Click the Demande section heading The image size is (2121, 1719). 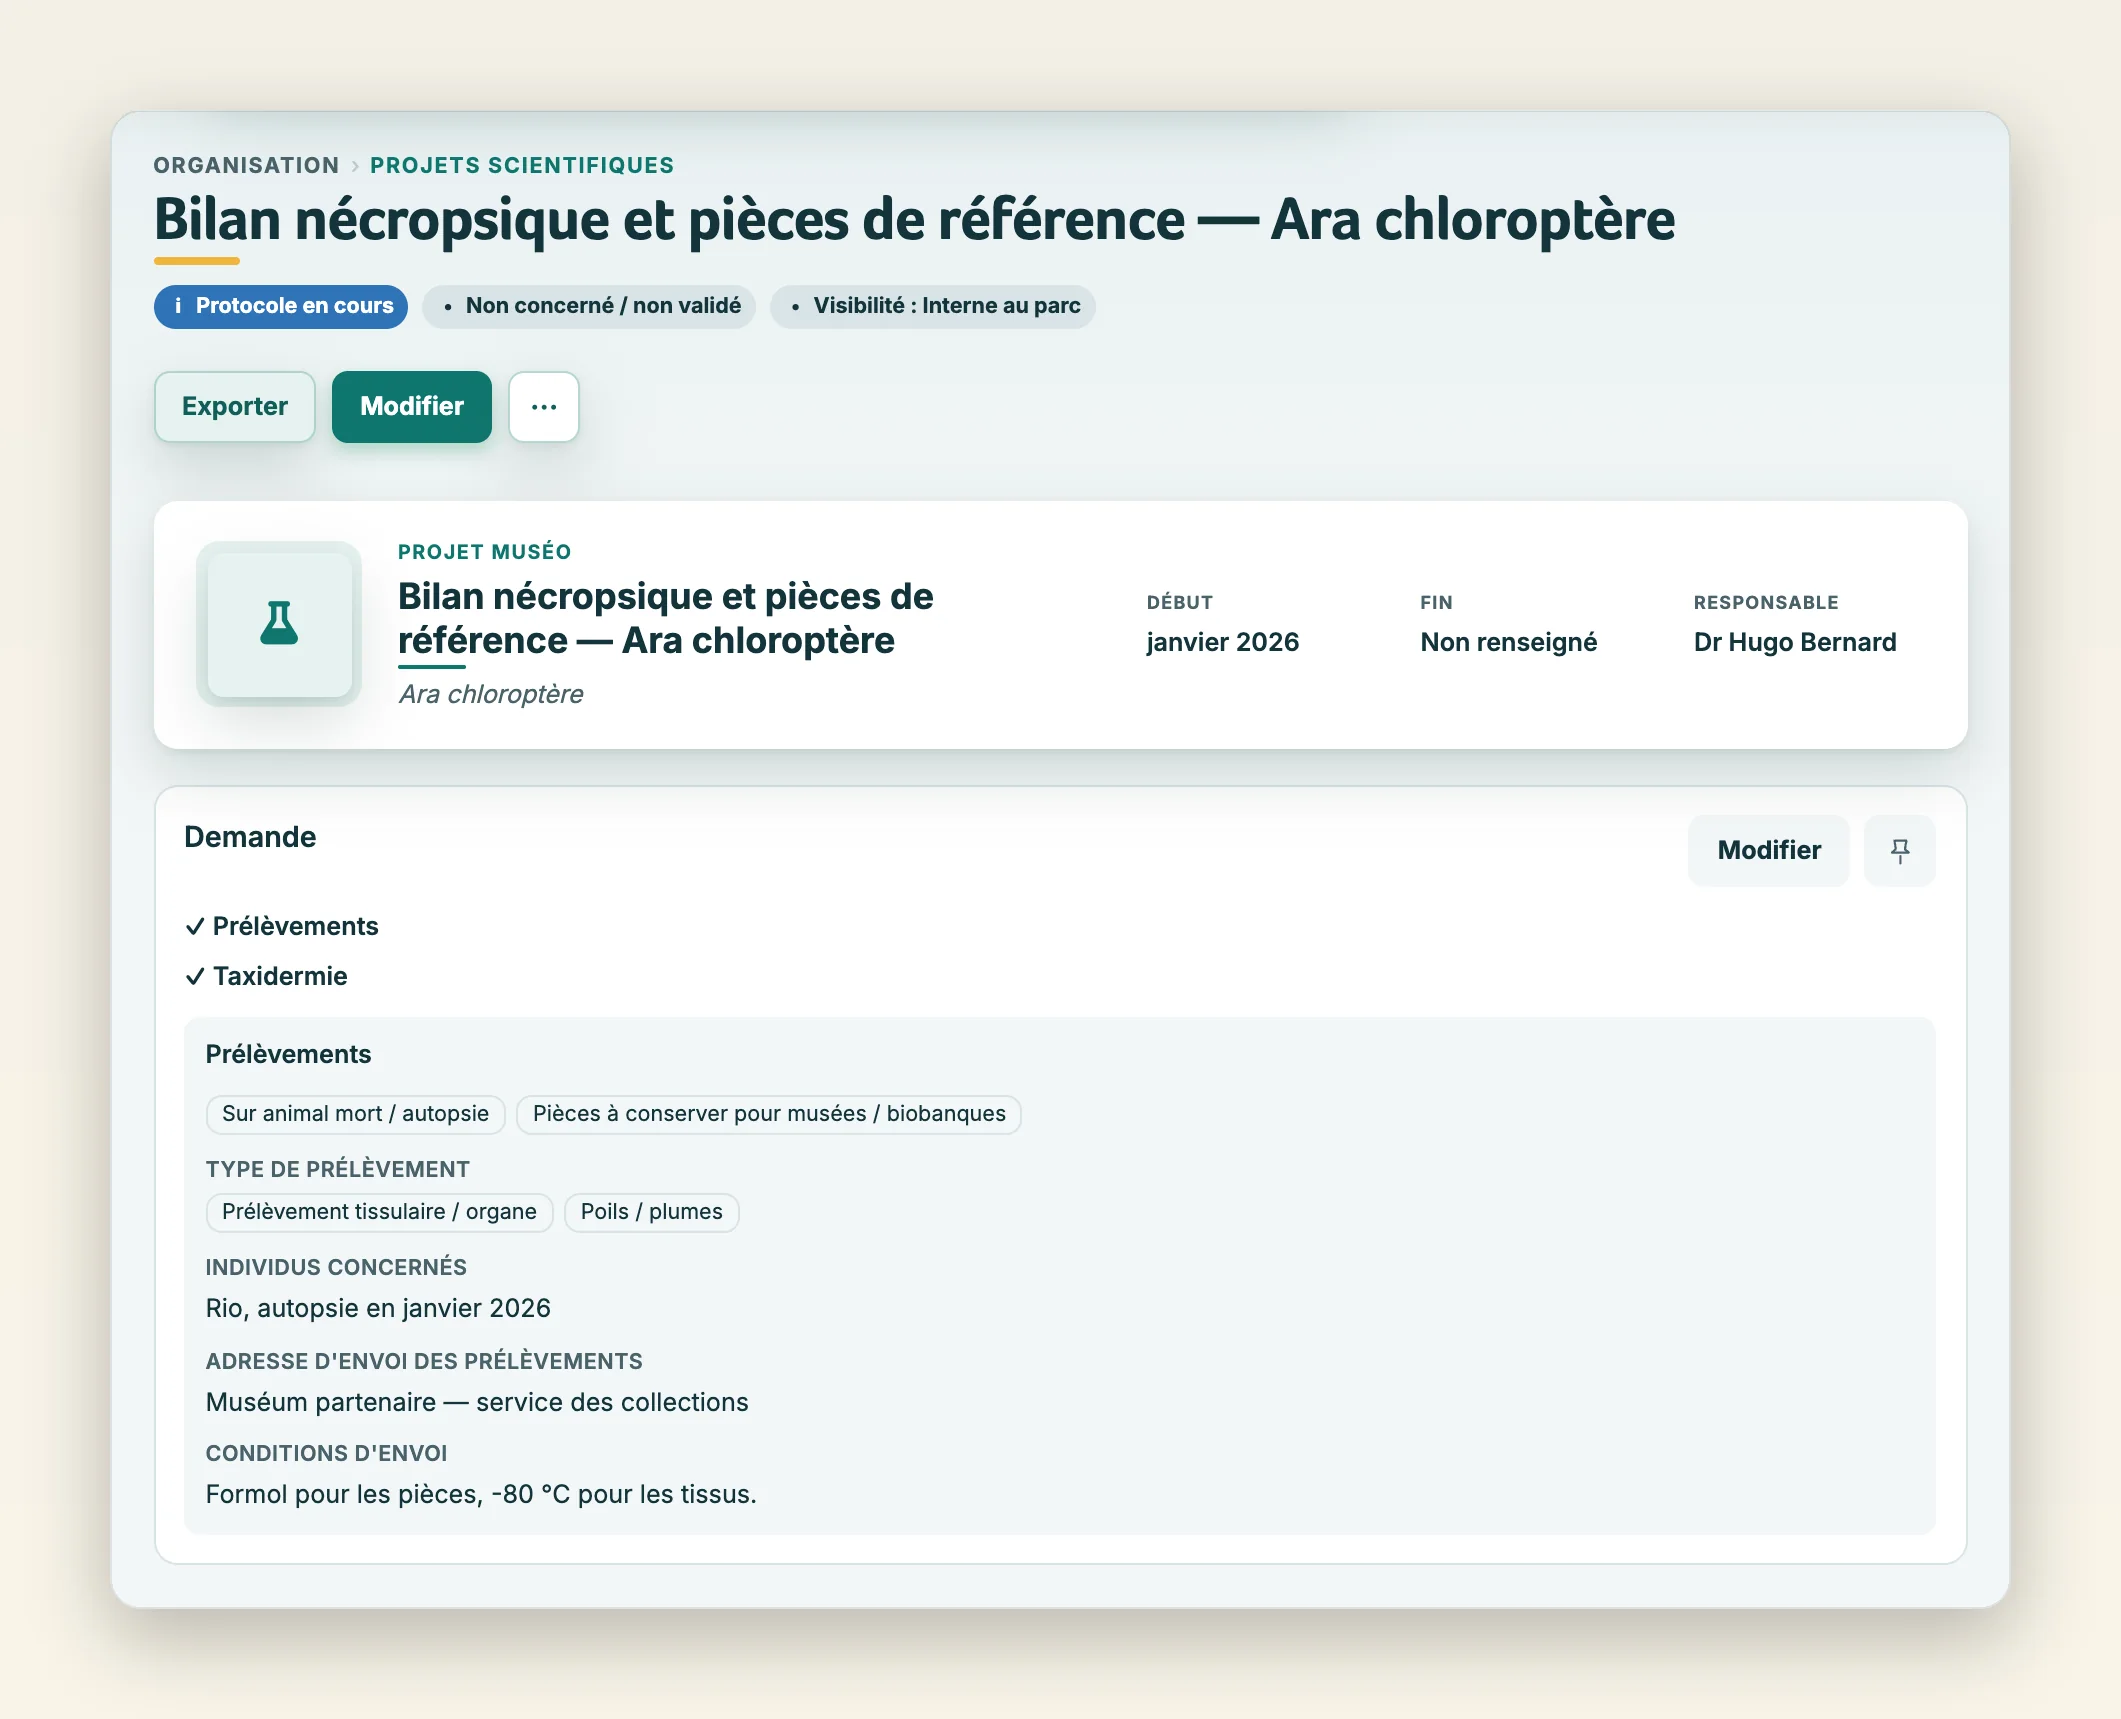coord(250,837)
